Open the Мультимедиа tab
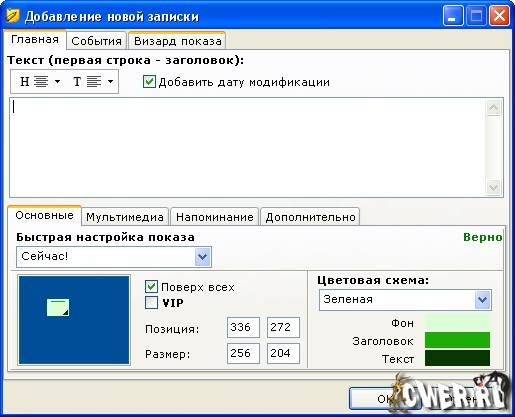This screenshot has height=417, width=515. (125, 217)
